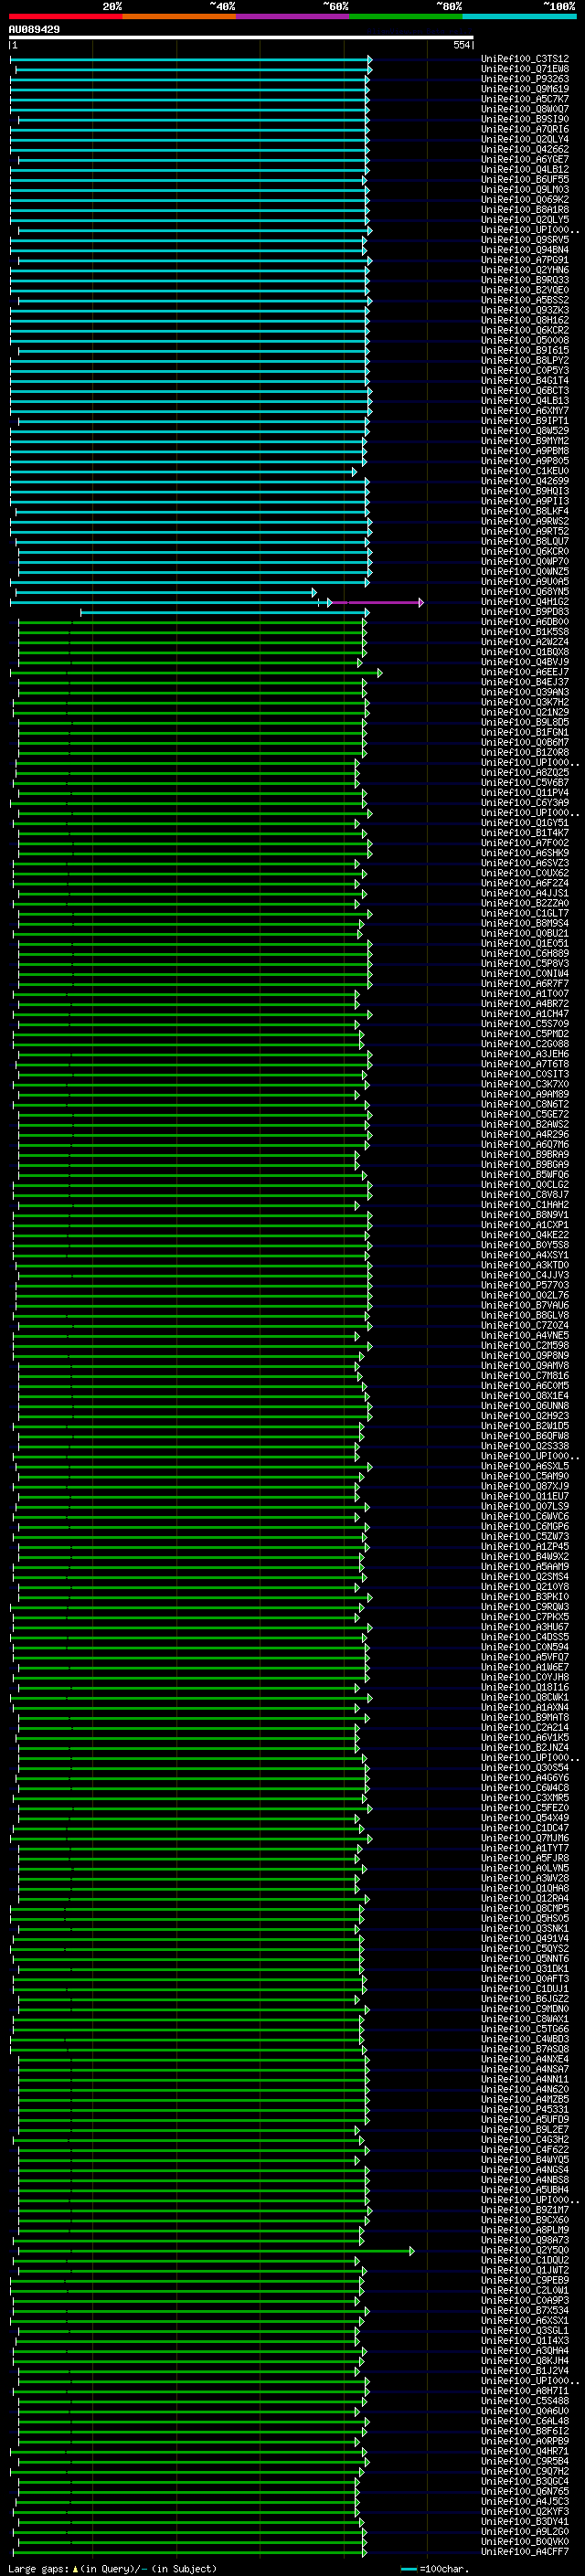585x2576 pixels.
Task: Select hit label UniRef100_Q39AN3
Action: [x=525, y=692]
